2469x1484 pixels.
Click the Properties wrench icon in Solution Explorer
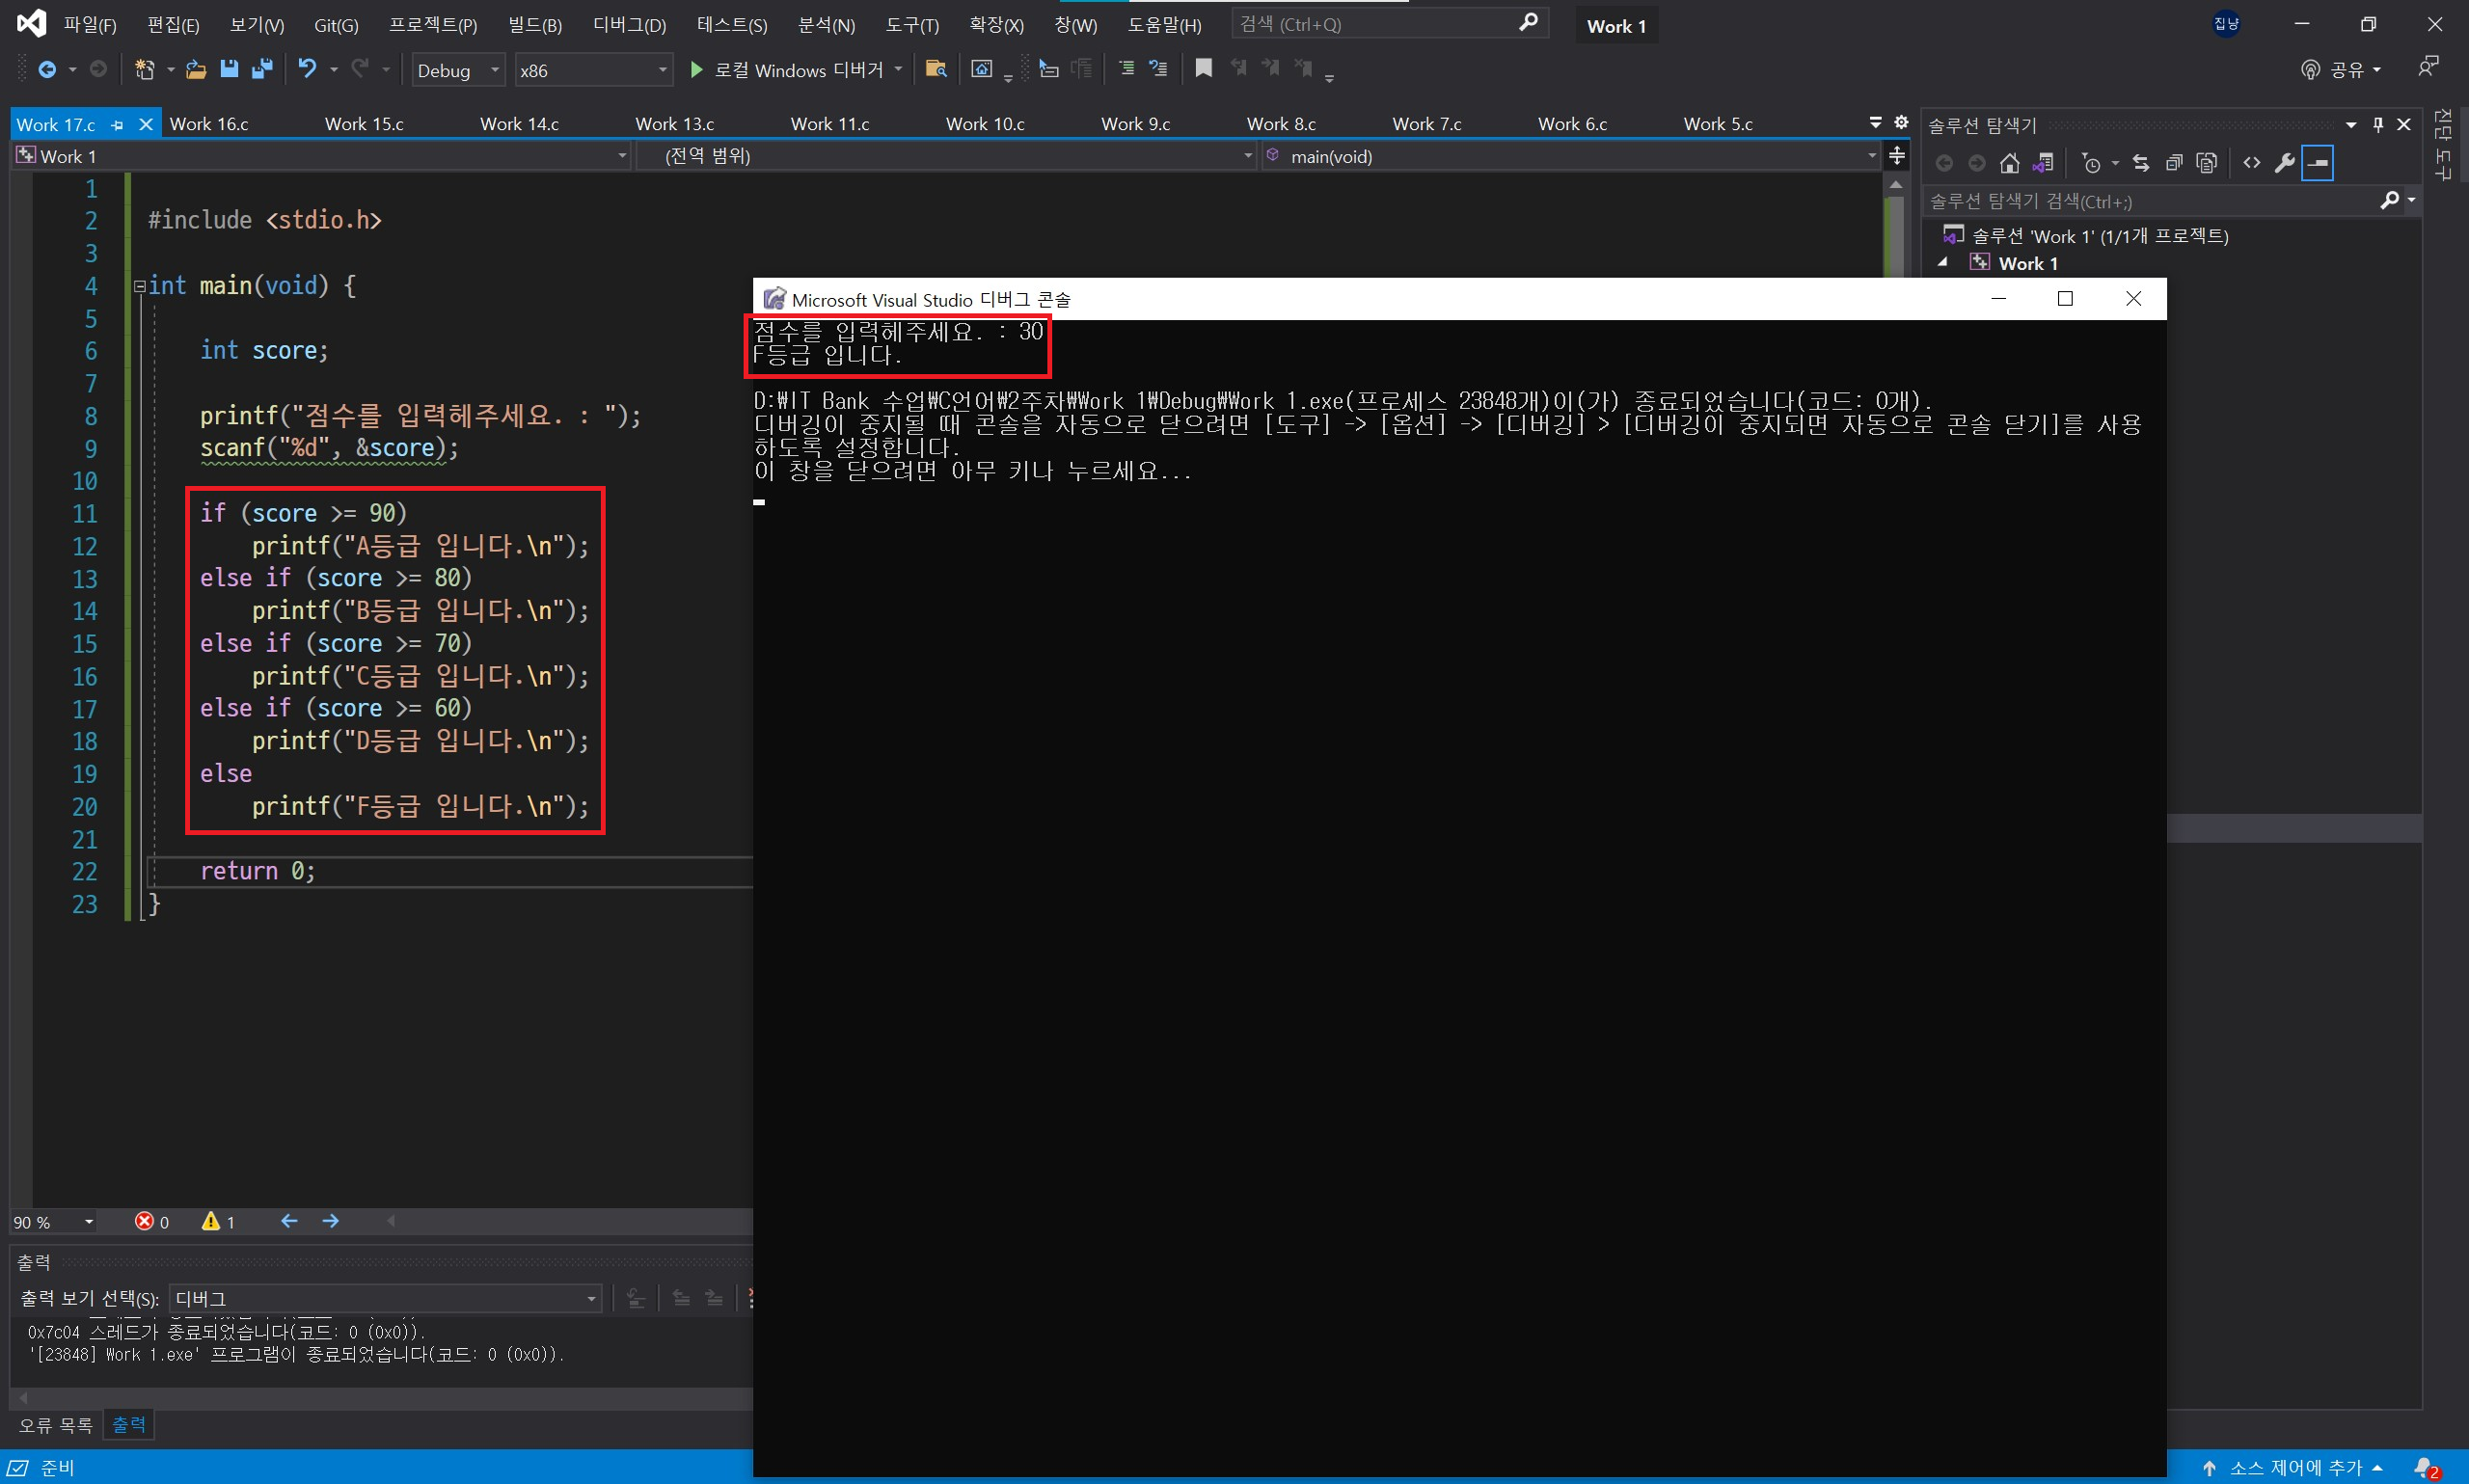(2284, 163)
